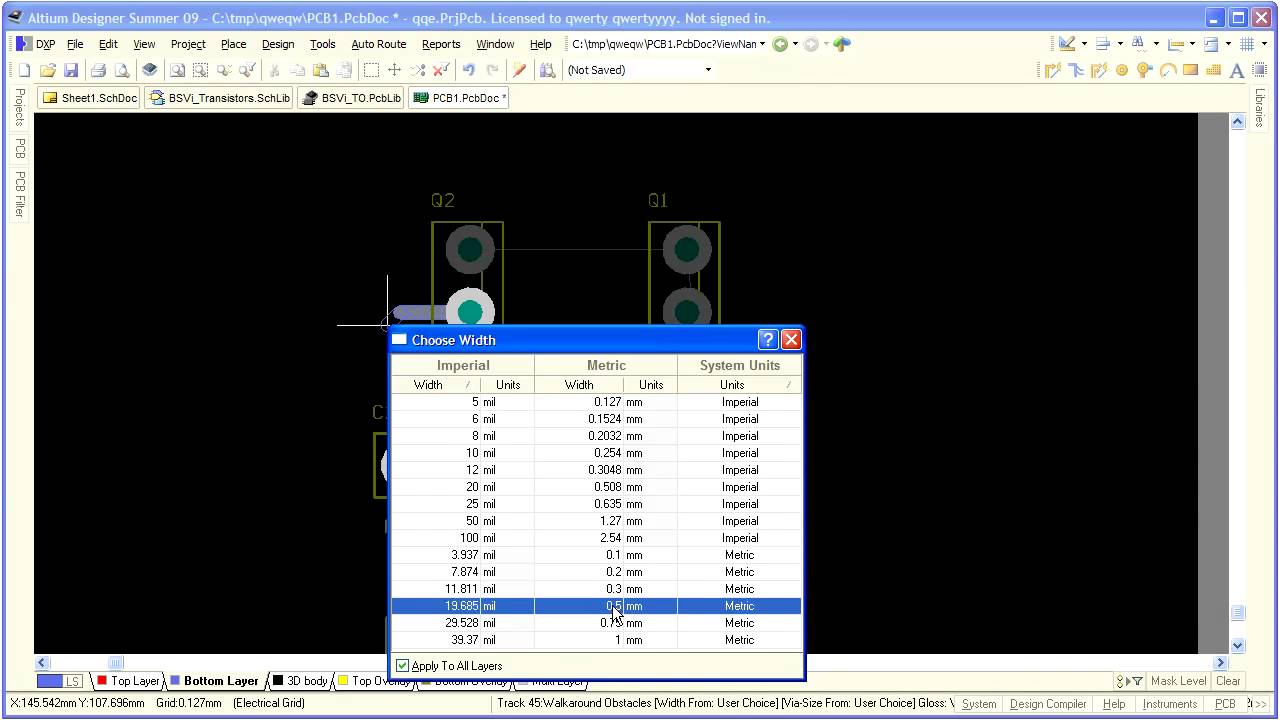1280x720 pixels.
Task: Open the Instruments panel button
Action: tap(1170, 704)
